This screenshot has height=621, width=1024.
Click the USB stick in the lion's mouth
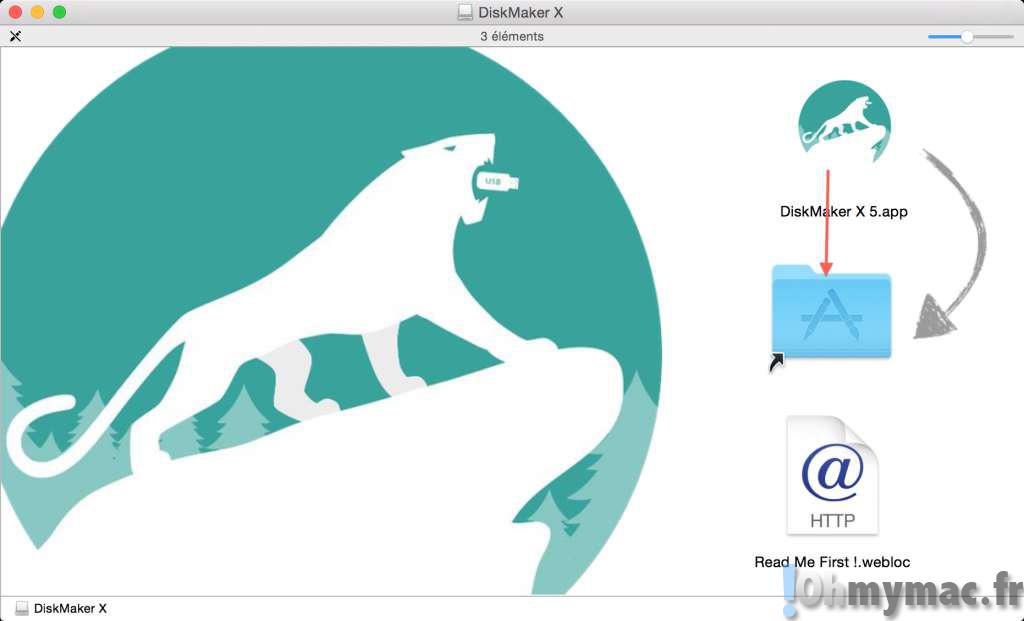(495, 182)
